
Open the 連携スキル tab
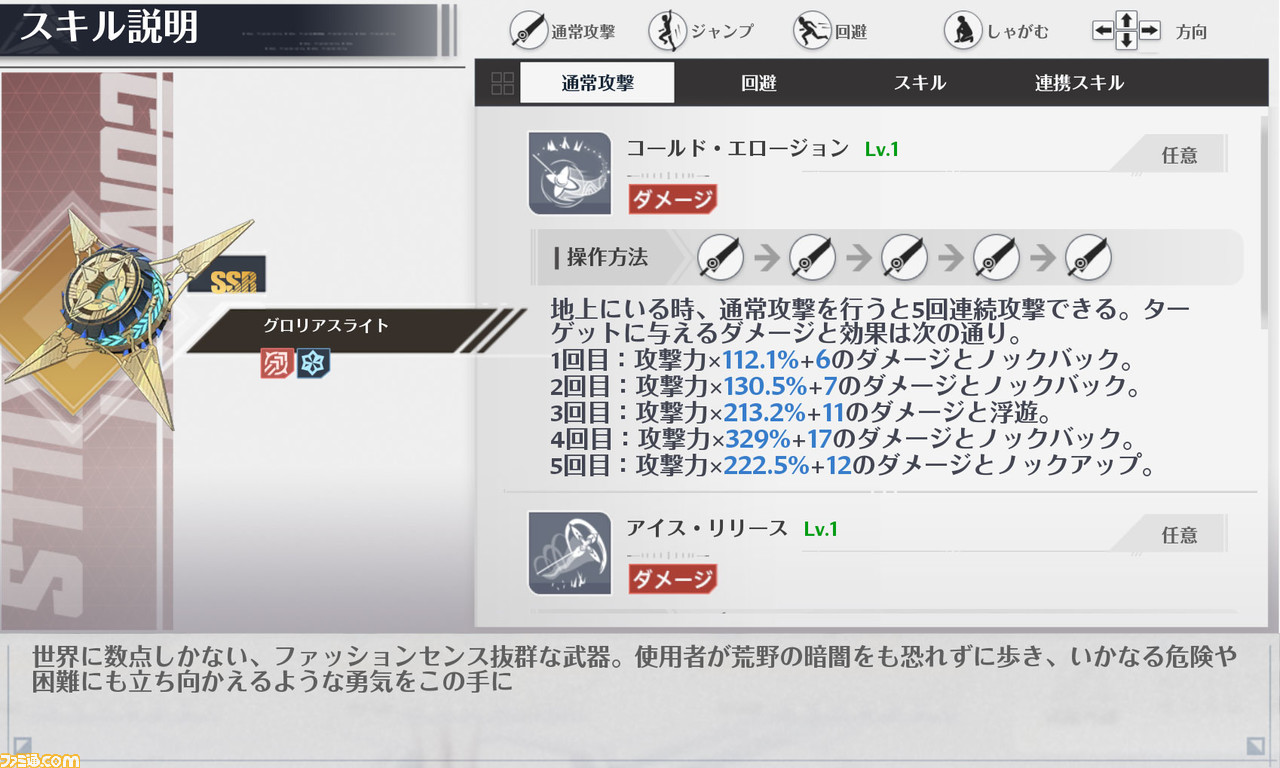pos(1079,83)
